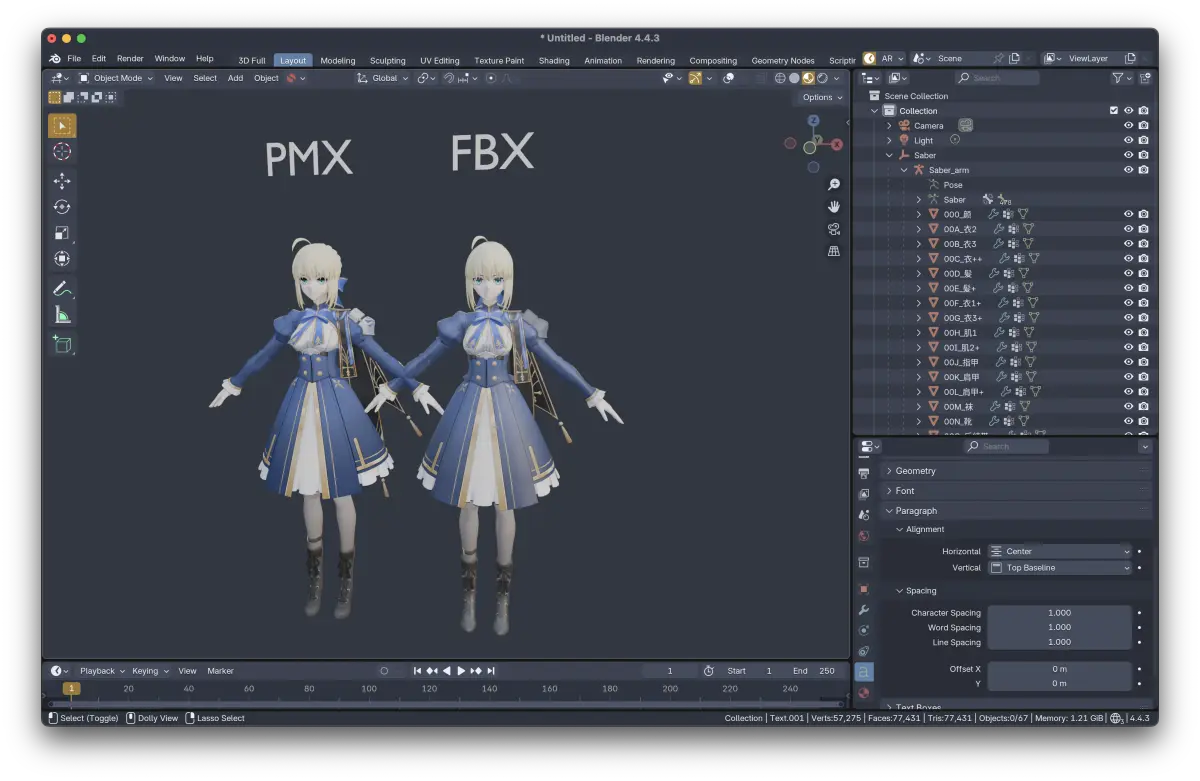Select the Measure tool

[x=62, y=315]
